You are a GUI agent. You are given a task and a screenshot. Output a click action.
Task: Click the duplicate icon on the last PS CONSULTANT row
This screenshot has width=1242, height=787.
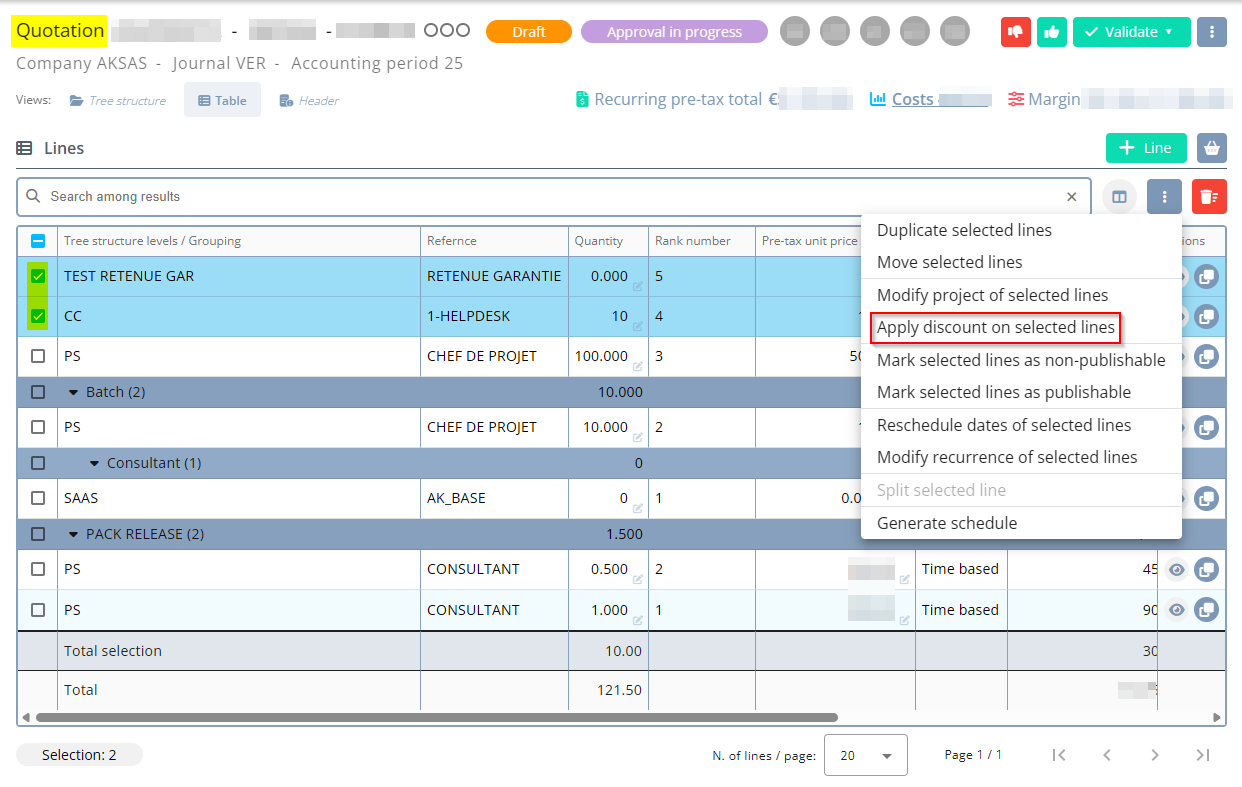pos(1207,609)
